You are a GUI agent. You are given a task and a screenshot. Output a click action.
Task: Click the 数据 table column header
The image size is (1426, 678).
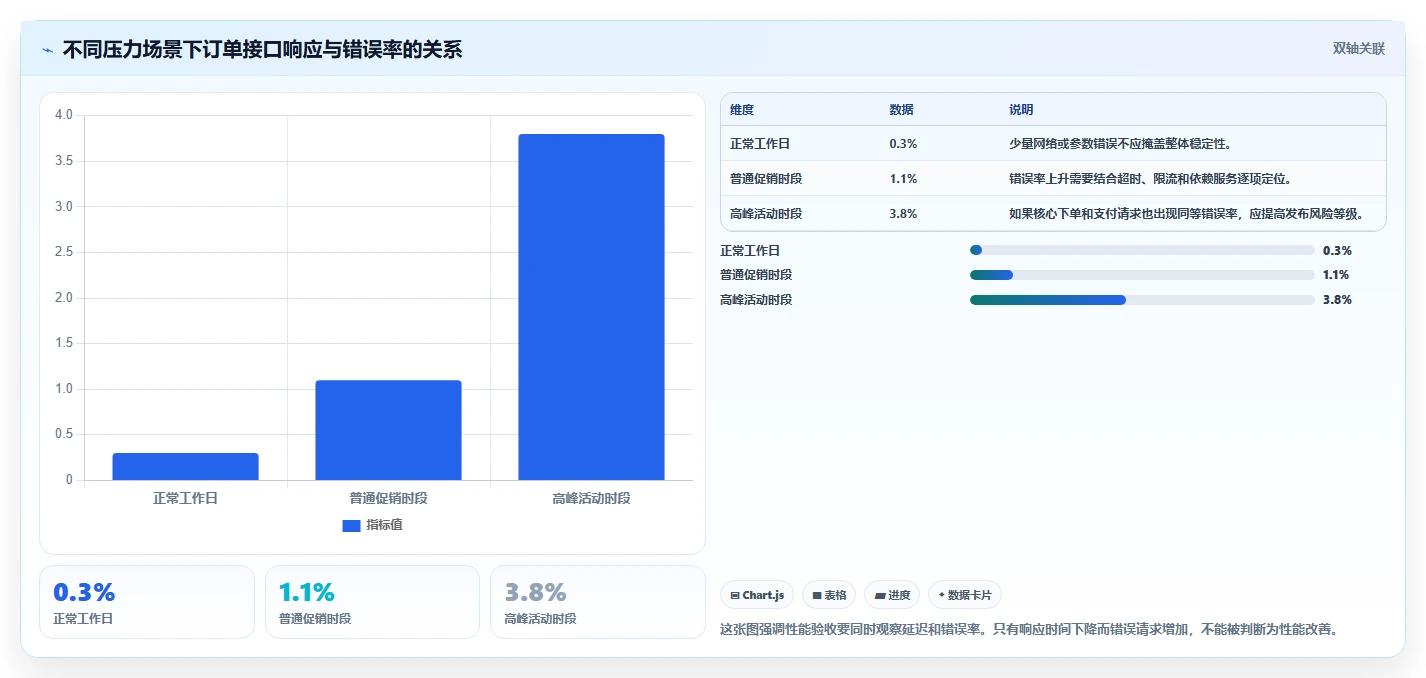(x=901, y=110)
